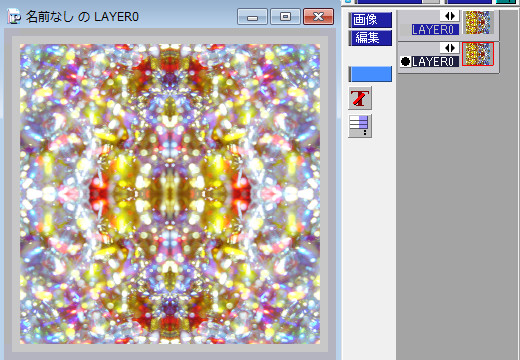Click the app icon in the window title bar
520x360 pixels.
(x=14, y=17)
